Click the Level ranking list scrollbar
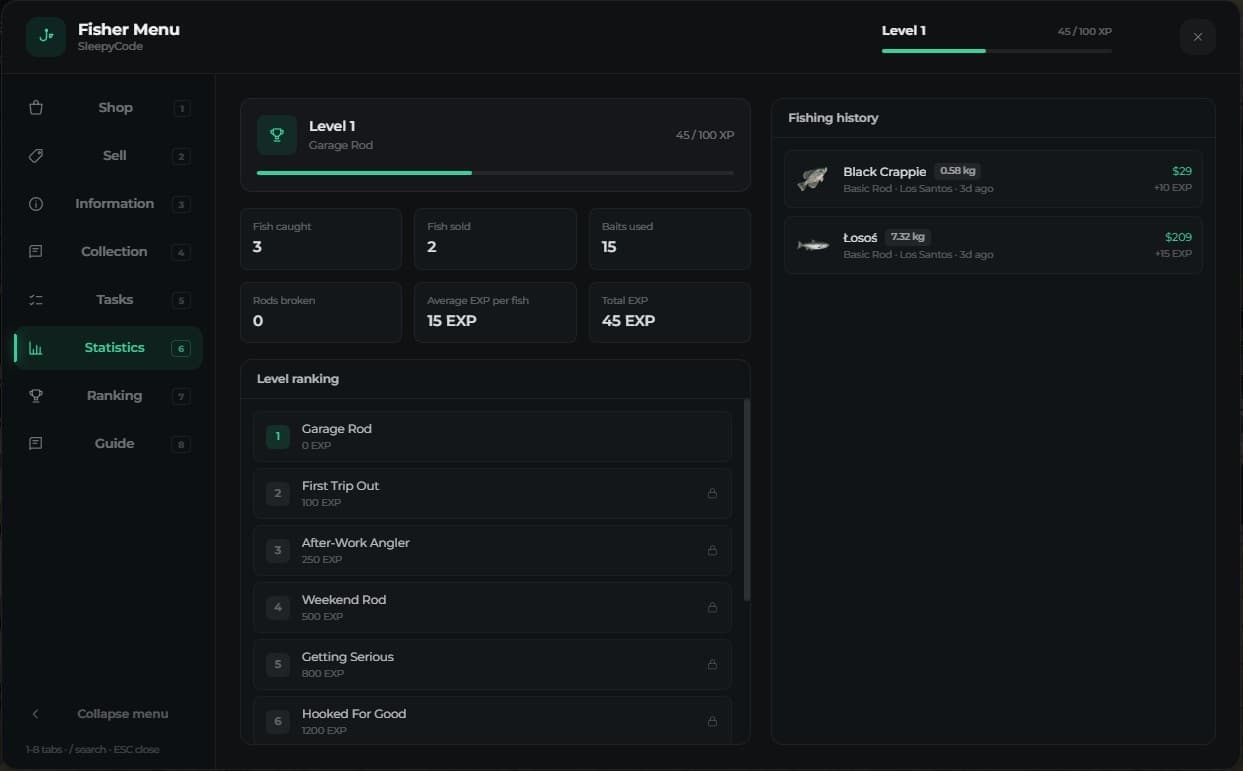The image size is (1243, 771). pos(746,500)
